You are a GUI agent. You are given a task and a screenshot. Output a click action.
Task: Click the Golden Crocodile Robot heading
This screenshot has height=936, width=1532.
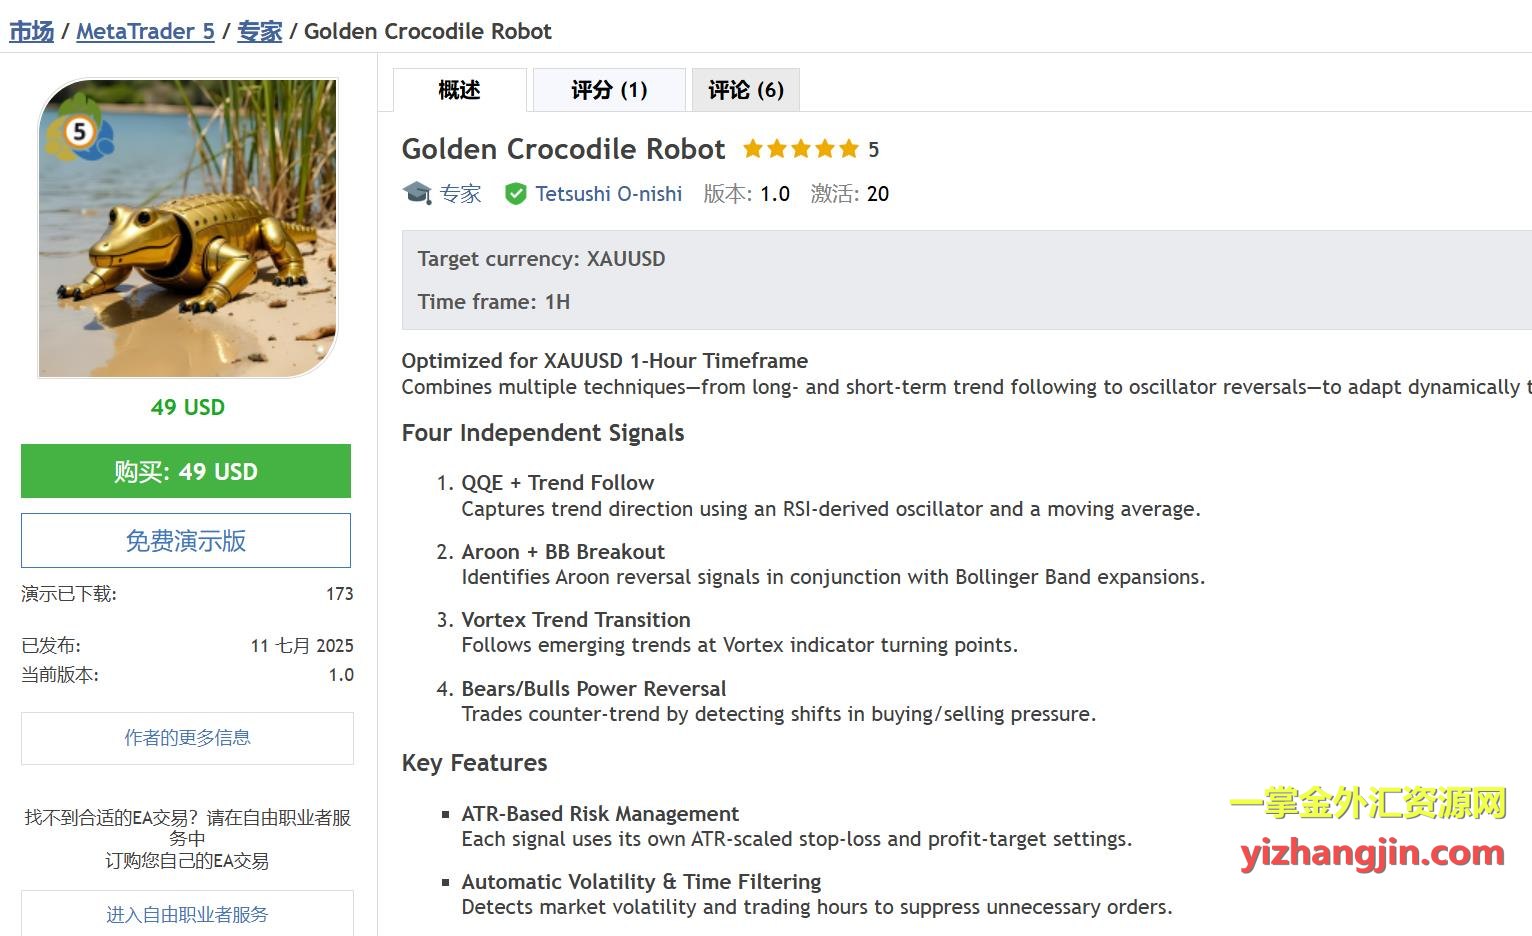pyautogui.click(x=563, y=149)
